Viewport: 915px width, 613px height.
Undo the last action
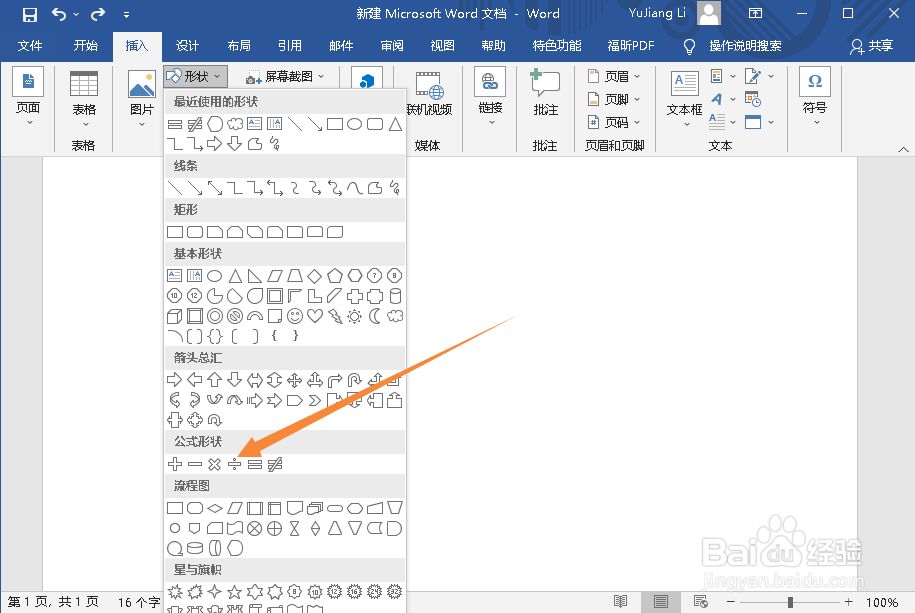click(x=59, y=14)
